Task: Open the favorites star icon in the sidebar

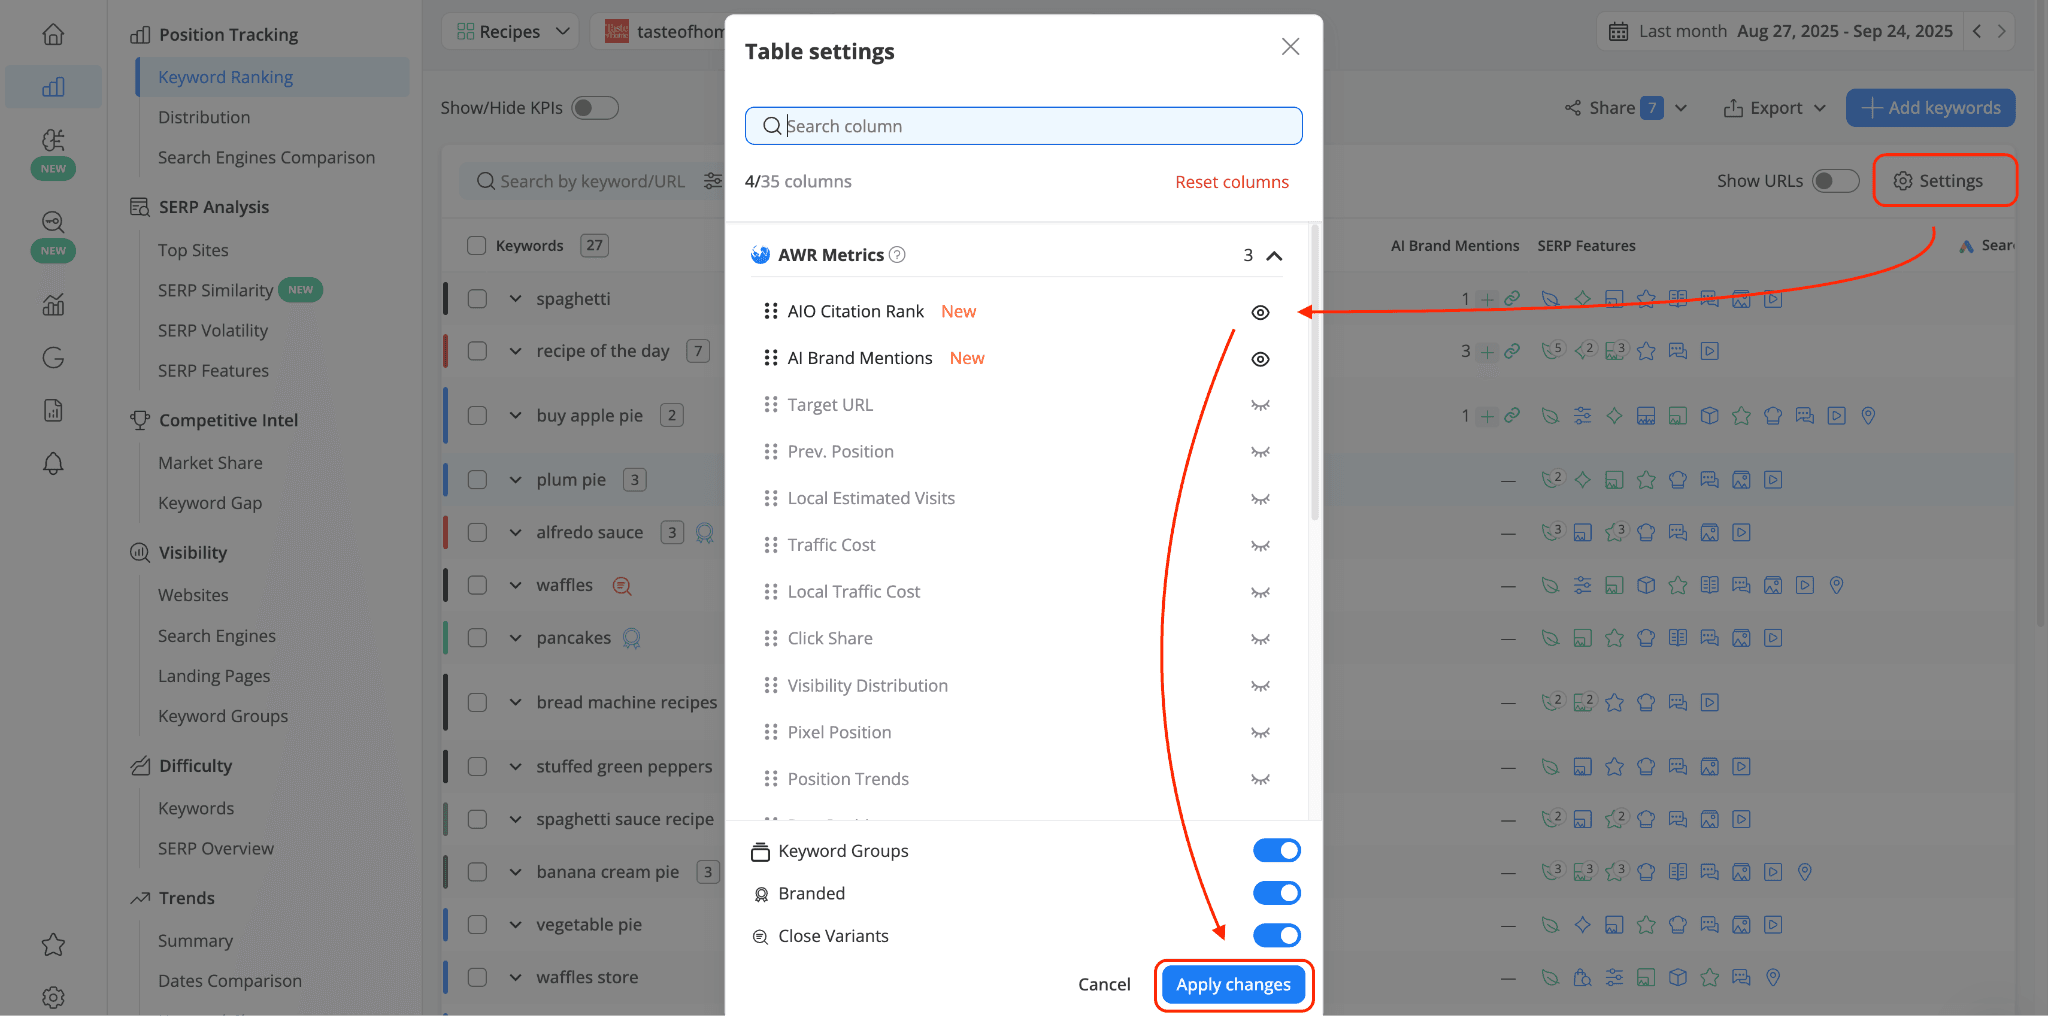Action: point(53,945)
